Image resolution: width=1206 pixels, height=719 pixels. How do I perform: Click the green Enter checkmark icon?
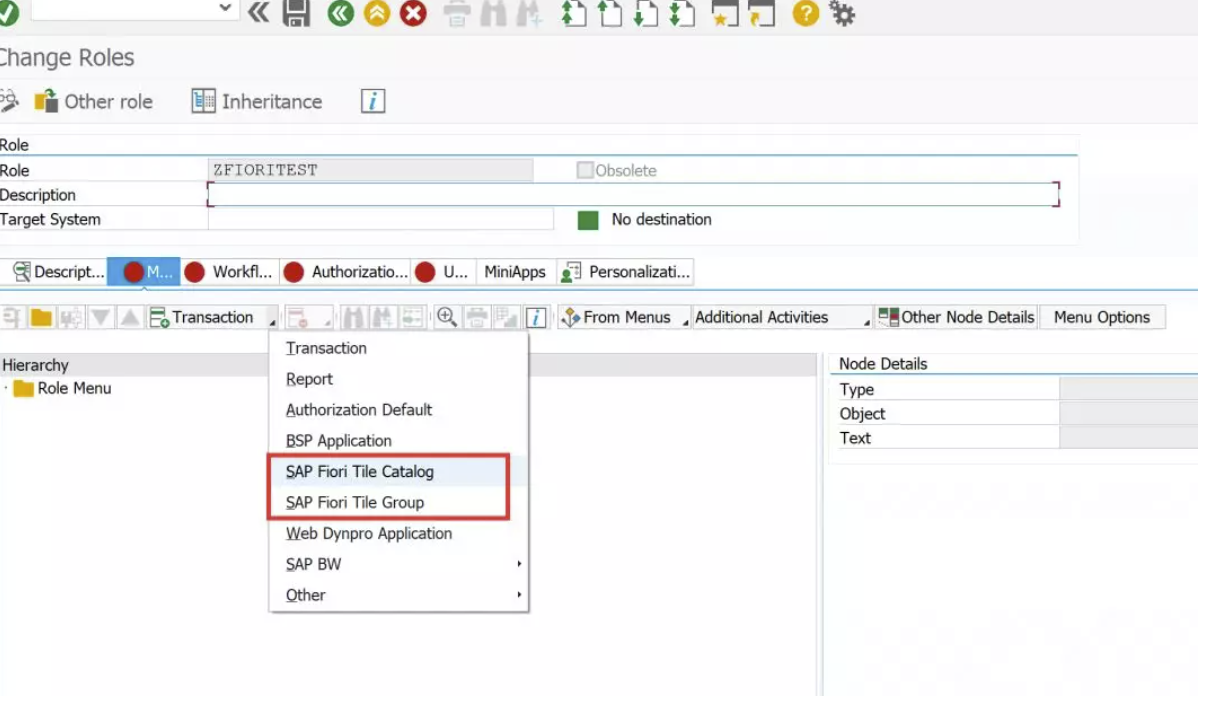pyautogui.click(x=7, y=13)
